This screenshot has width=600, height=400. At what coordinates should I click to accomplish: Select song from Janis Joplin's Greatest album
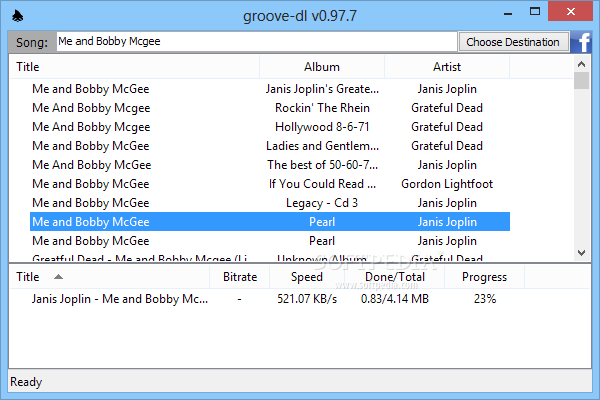tap(270, 89)
